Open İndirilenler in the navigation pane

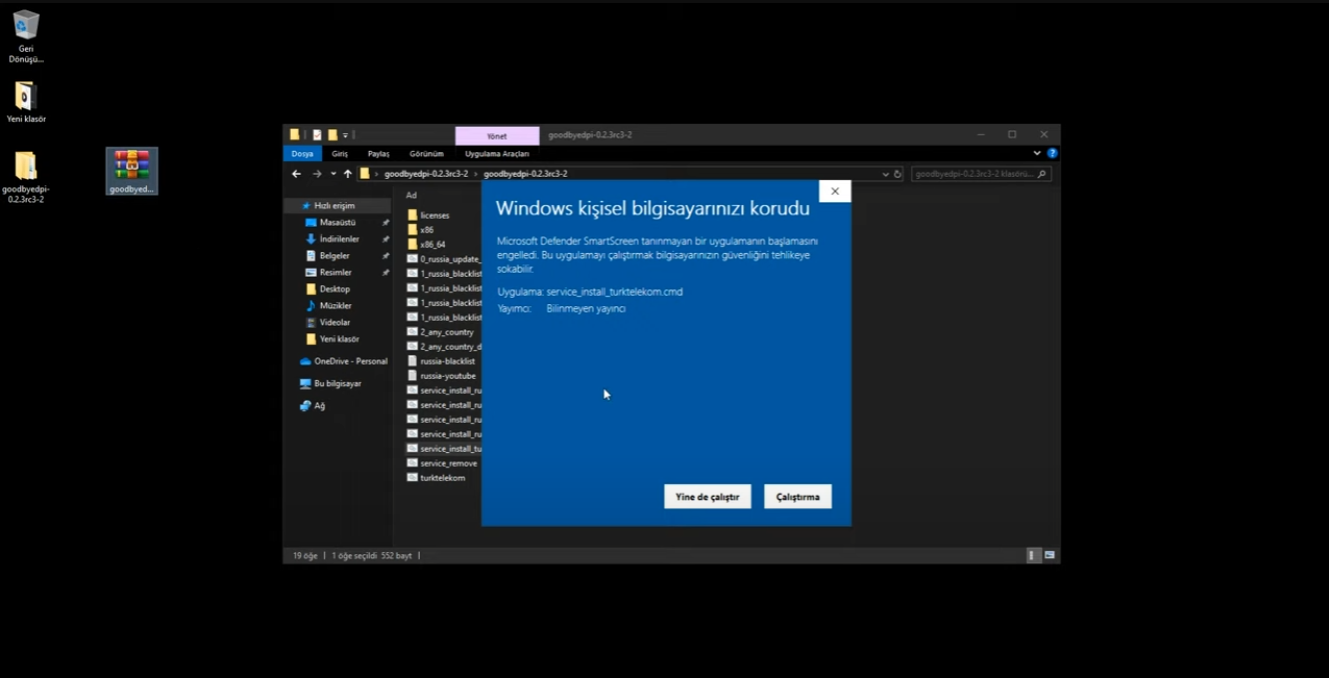339,240
